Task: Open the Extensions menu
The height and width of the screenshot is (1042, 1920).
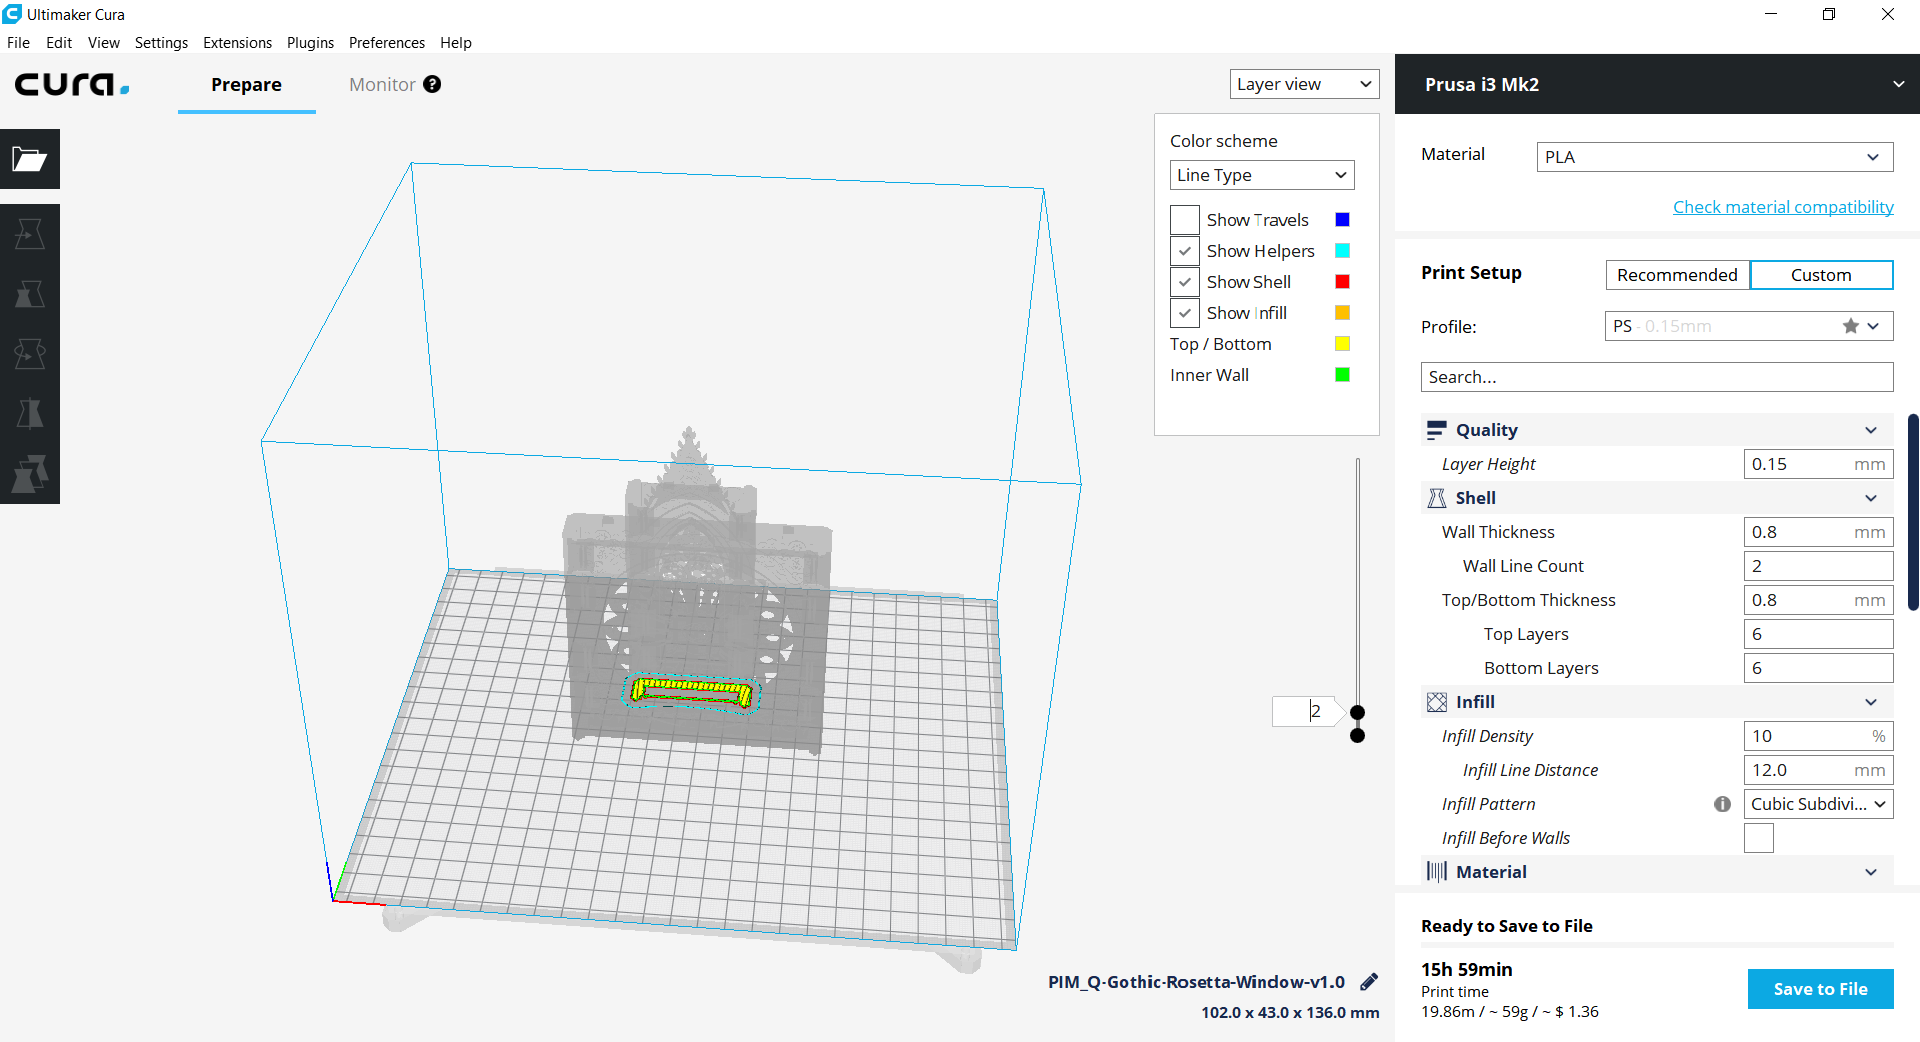Action: coord(237,42)
